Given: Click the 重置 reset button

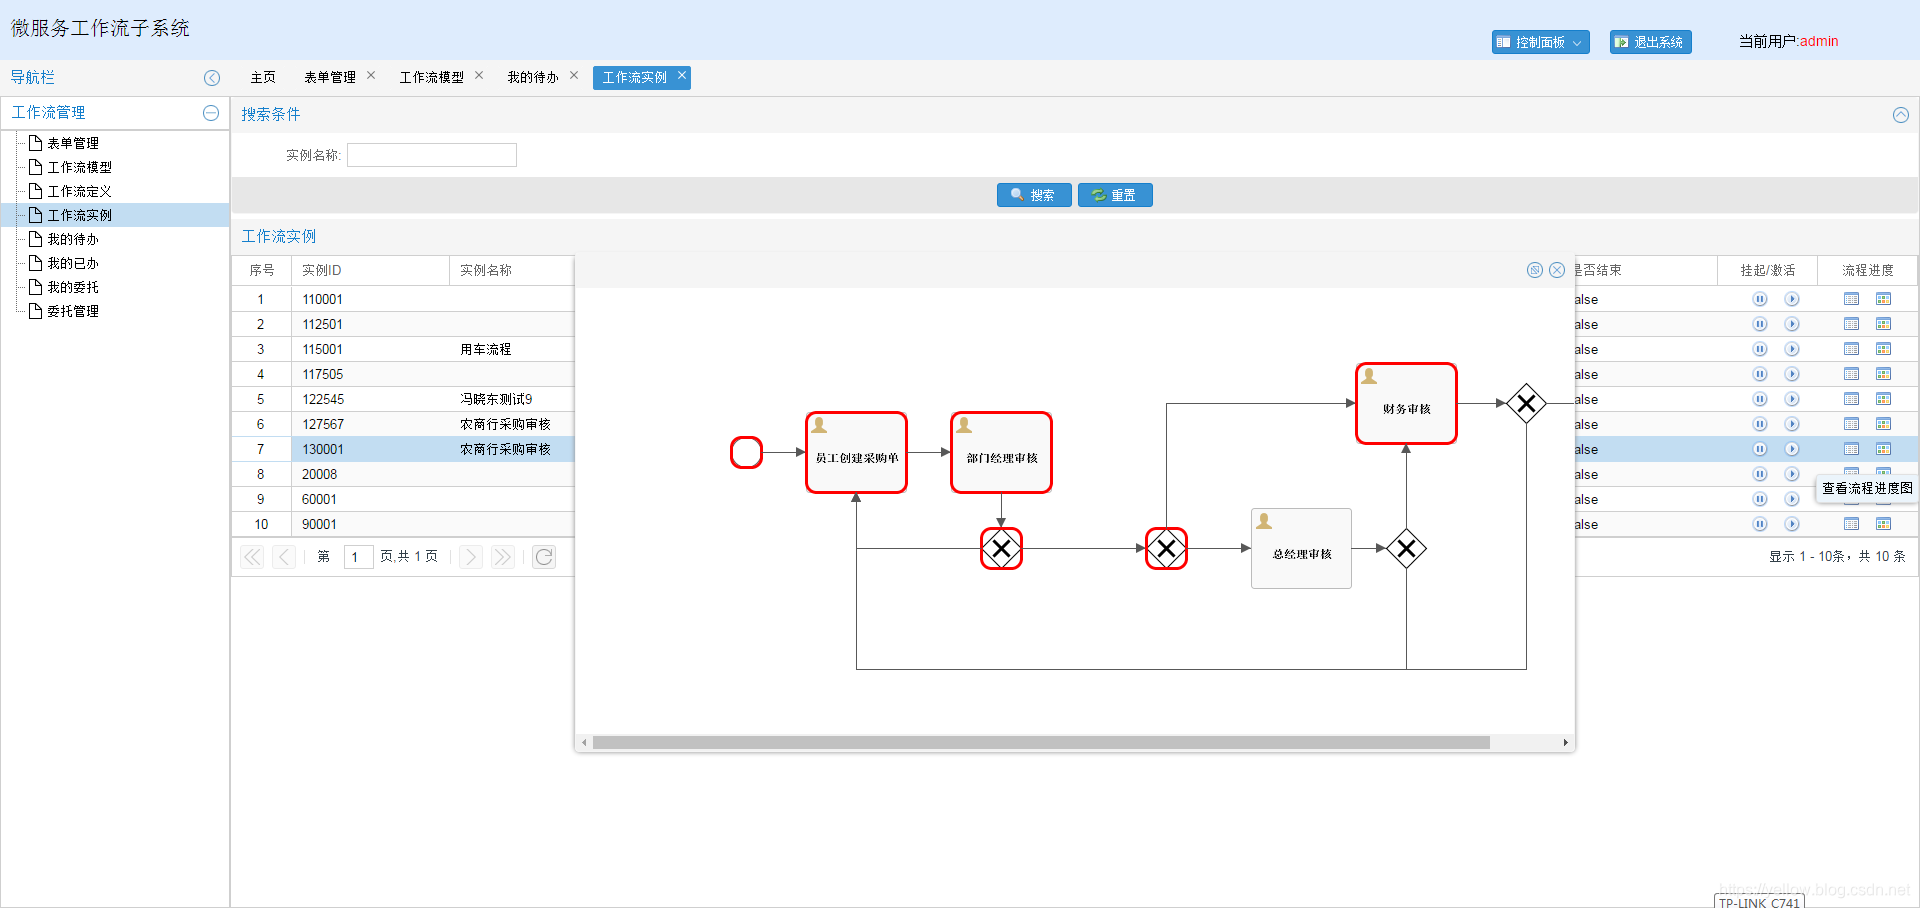Looking at the screenshot, I should point(1115,195).
